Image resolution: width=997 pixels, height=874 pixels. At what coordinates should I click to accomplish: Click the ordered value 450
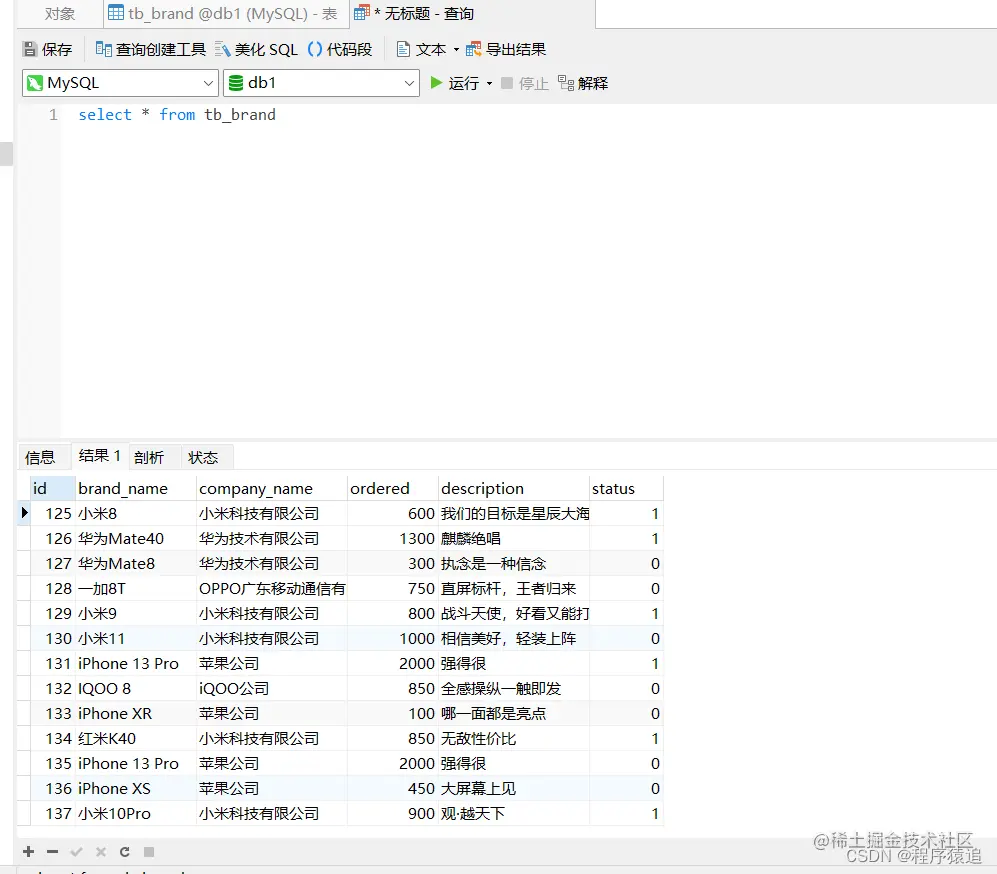click(392, 788)
